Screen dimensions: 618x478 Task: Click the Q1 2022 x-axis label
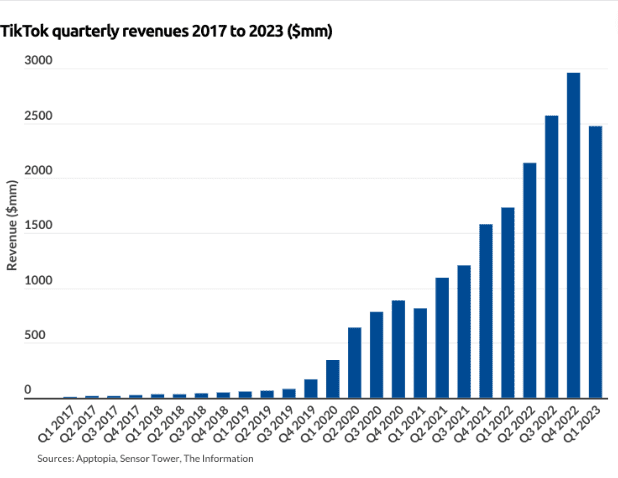click(x=494, y=424)
